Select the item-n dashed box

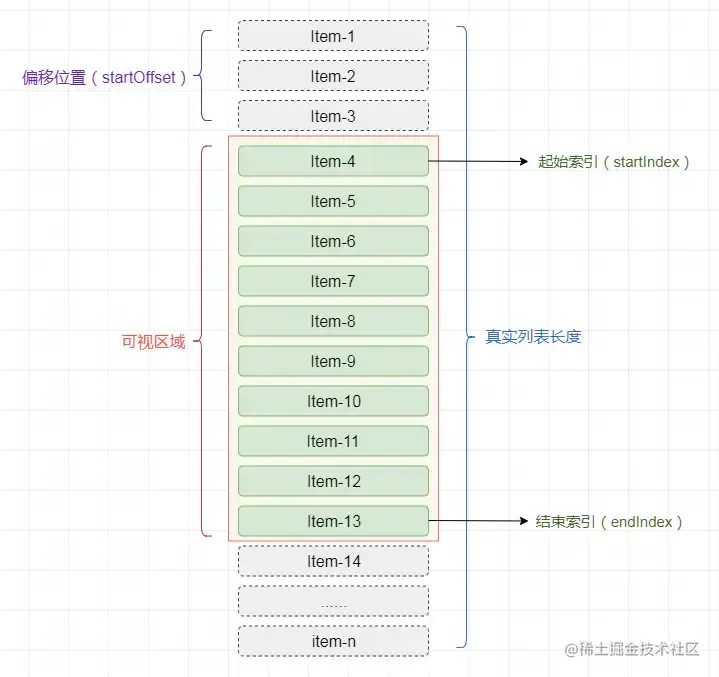pyautogui.click(x=333, y=641)
